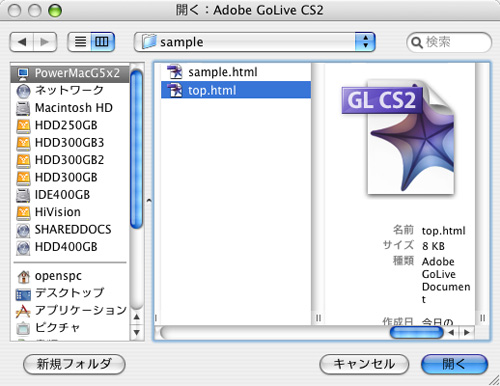Open the Macintosh HD volume
500x386 pixels.
coord(70,108)
